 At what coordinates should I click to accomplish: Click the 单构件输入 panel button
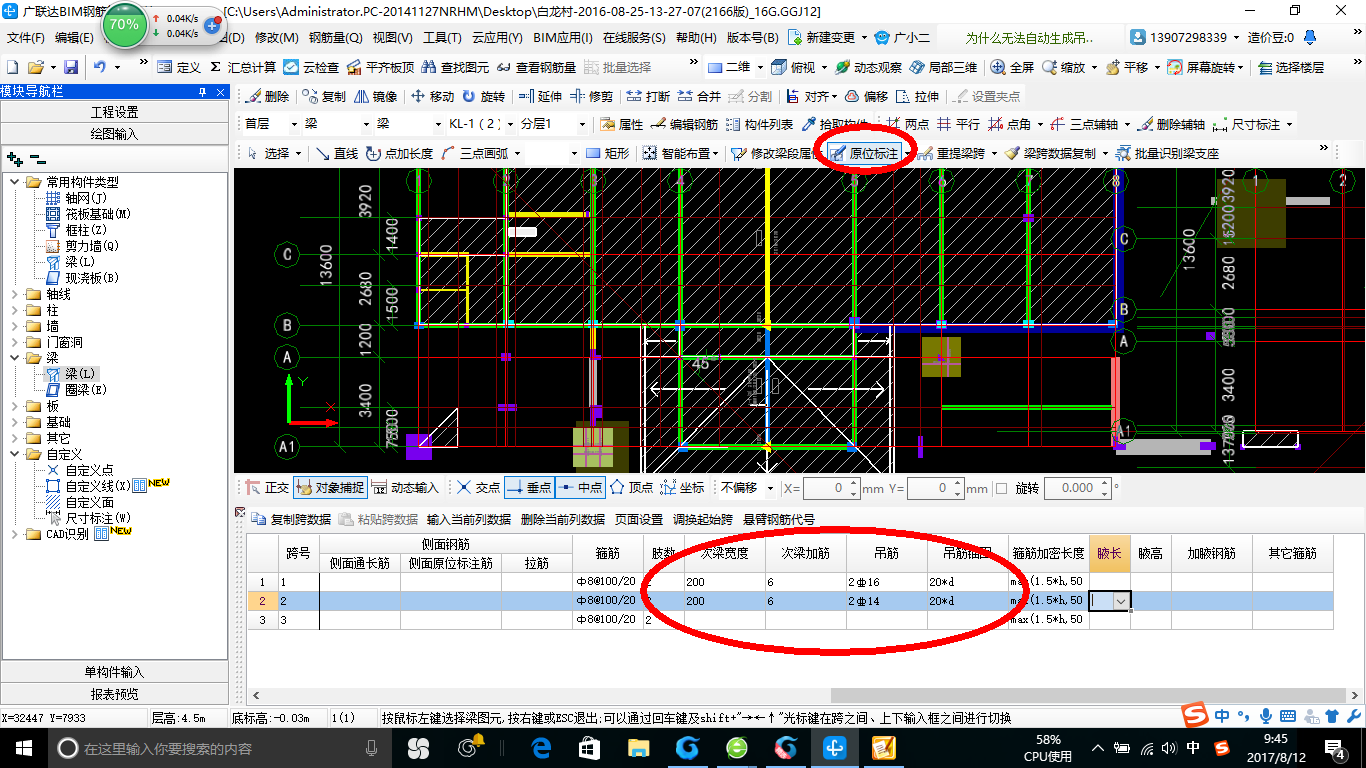click(114, 672)
